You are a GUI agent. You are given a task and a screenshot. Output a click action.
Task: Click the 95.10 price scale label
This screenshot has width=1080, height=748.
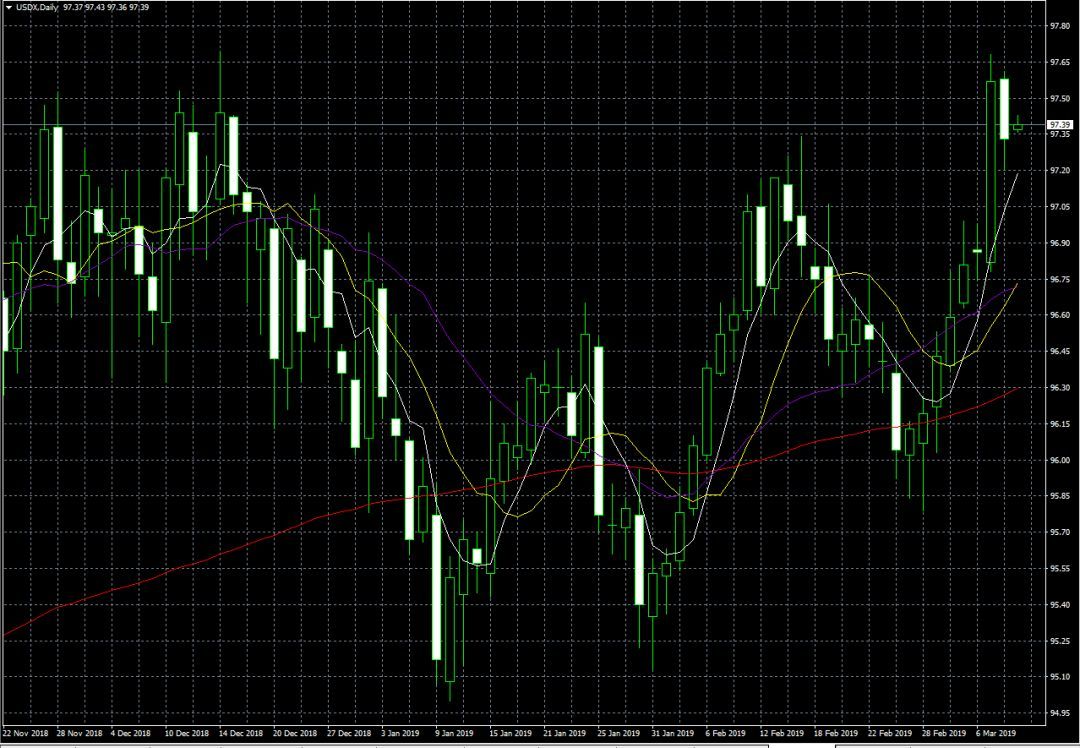pyautogui.click(x=1059, y=677)
